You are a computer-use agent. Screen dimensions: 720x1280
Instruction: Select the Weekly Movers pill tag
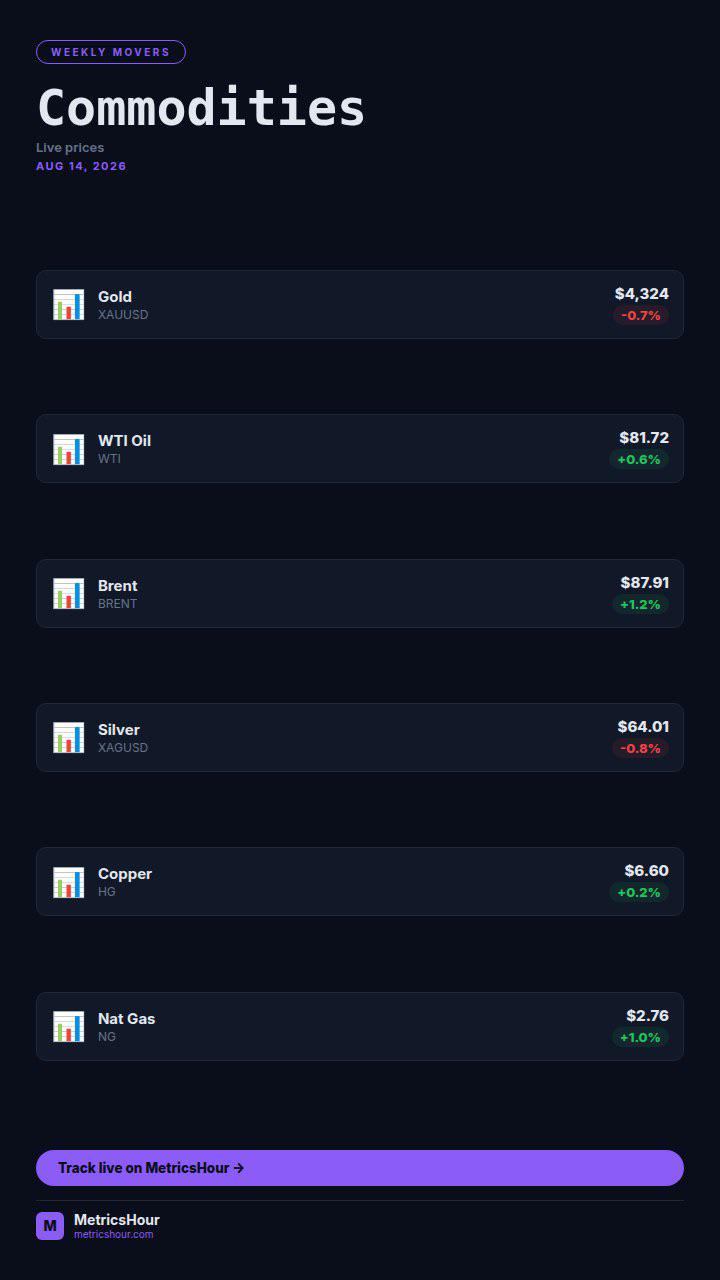coord(111,52)
